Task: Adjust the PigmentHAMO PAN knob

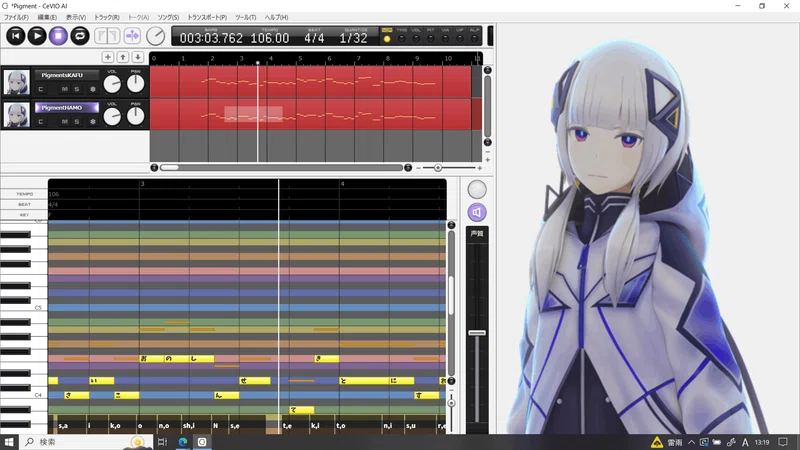Action: pos(135,117)
